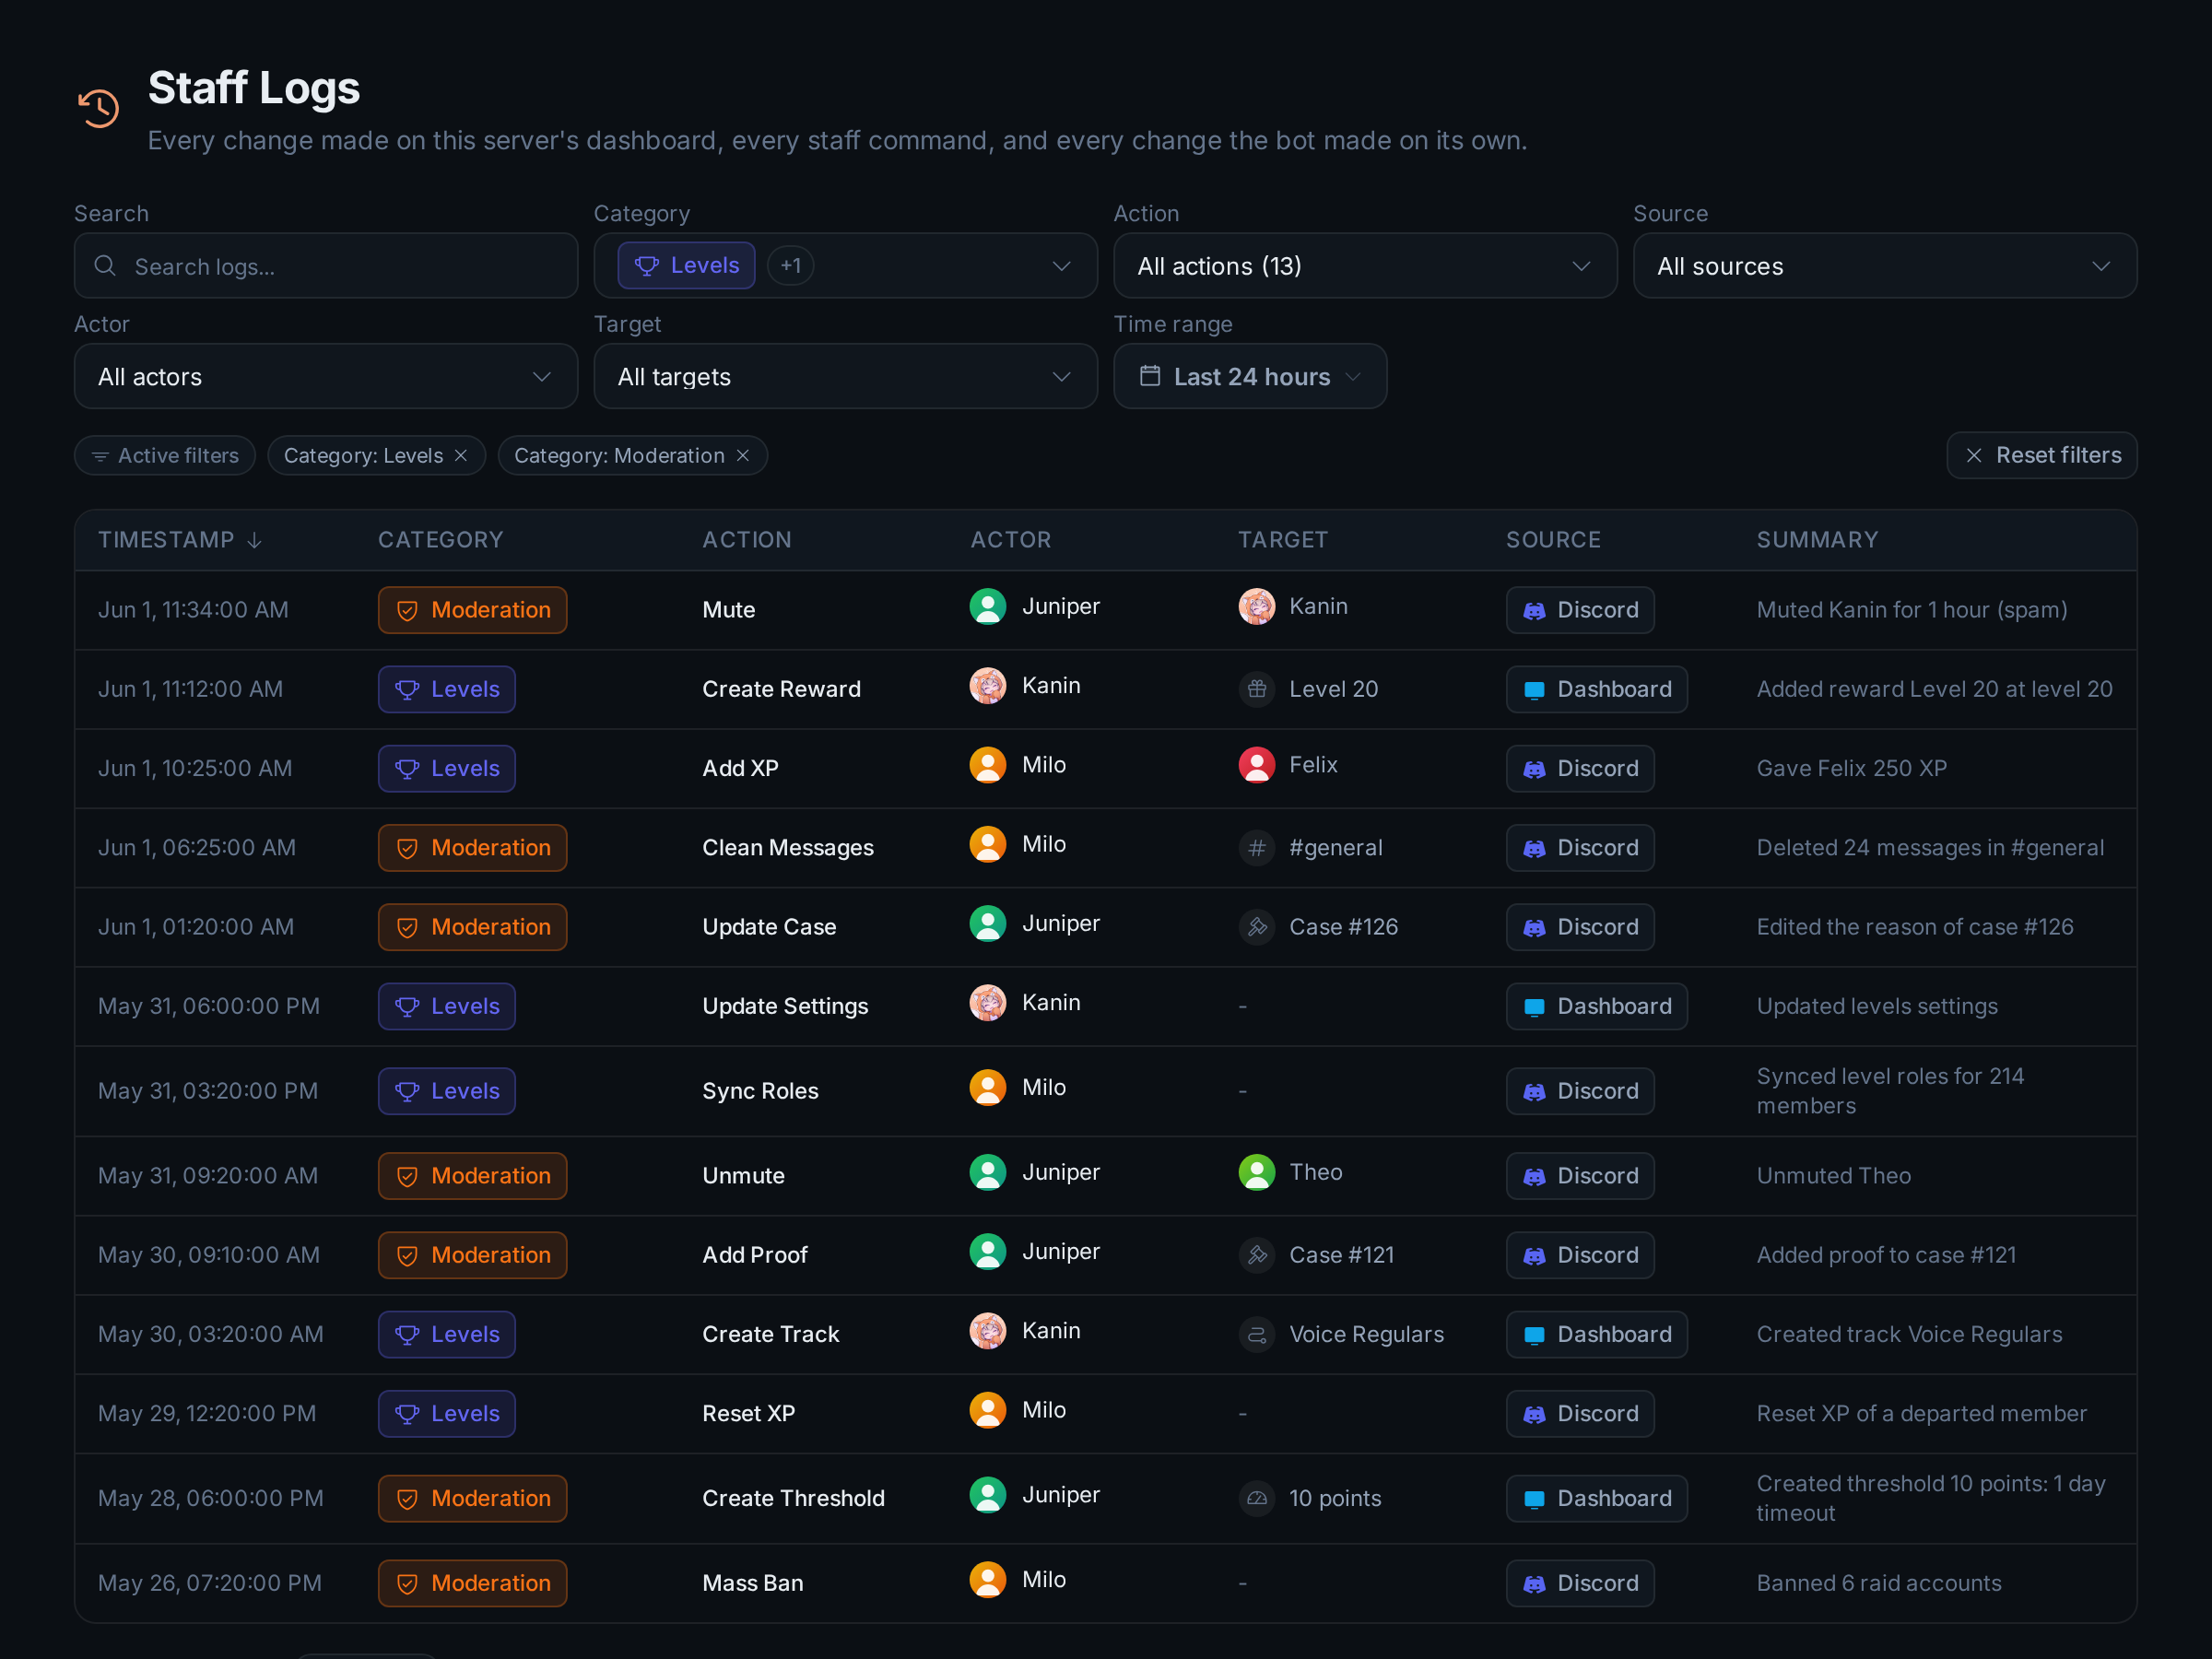Viewport: 2212px width, 1659px height.
Task: Click the timestamp May 31, 03:20:00 PM
Action: (208, 1091)
